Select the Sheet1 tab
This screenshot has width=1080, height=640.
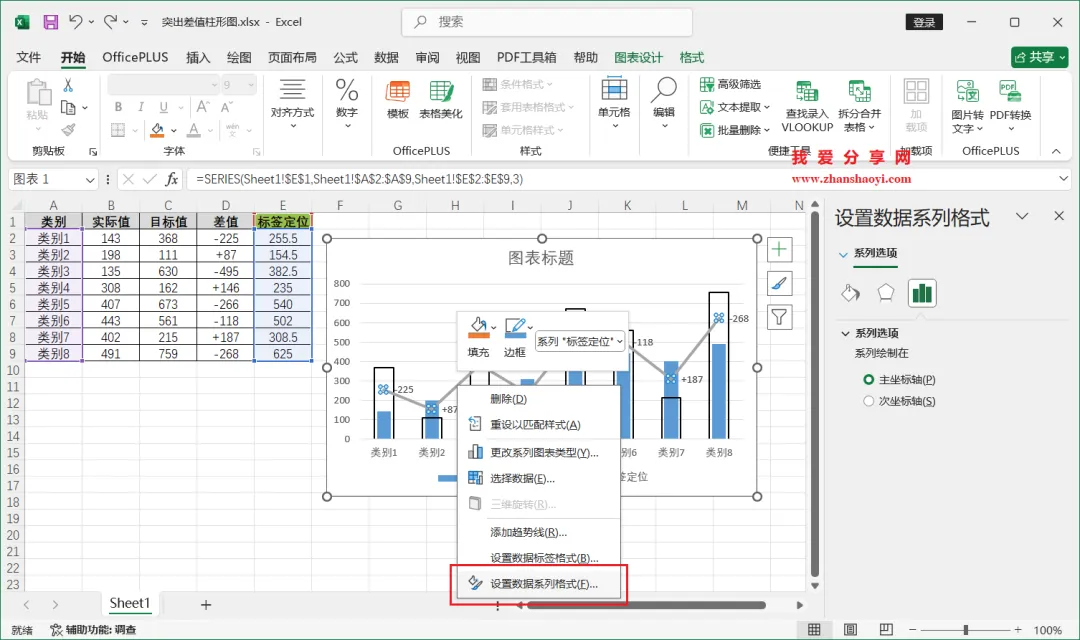tap(129, 603)
